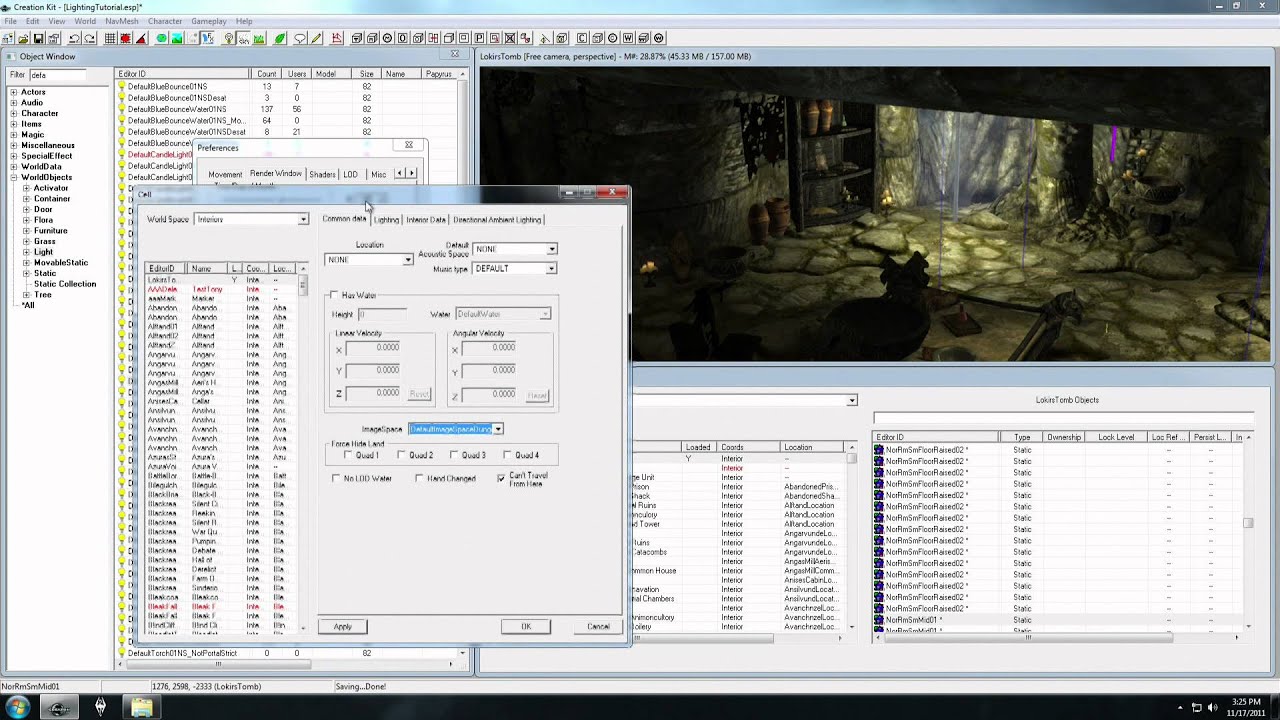Click the floppy disk Save icon
The image size is (1280, 720).
(x=38, y=38)
